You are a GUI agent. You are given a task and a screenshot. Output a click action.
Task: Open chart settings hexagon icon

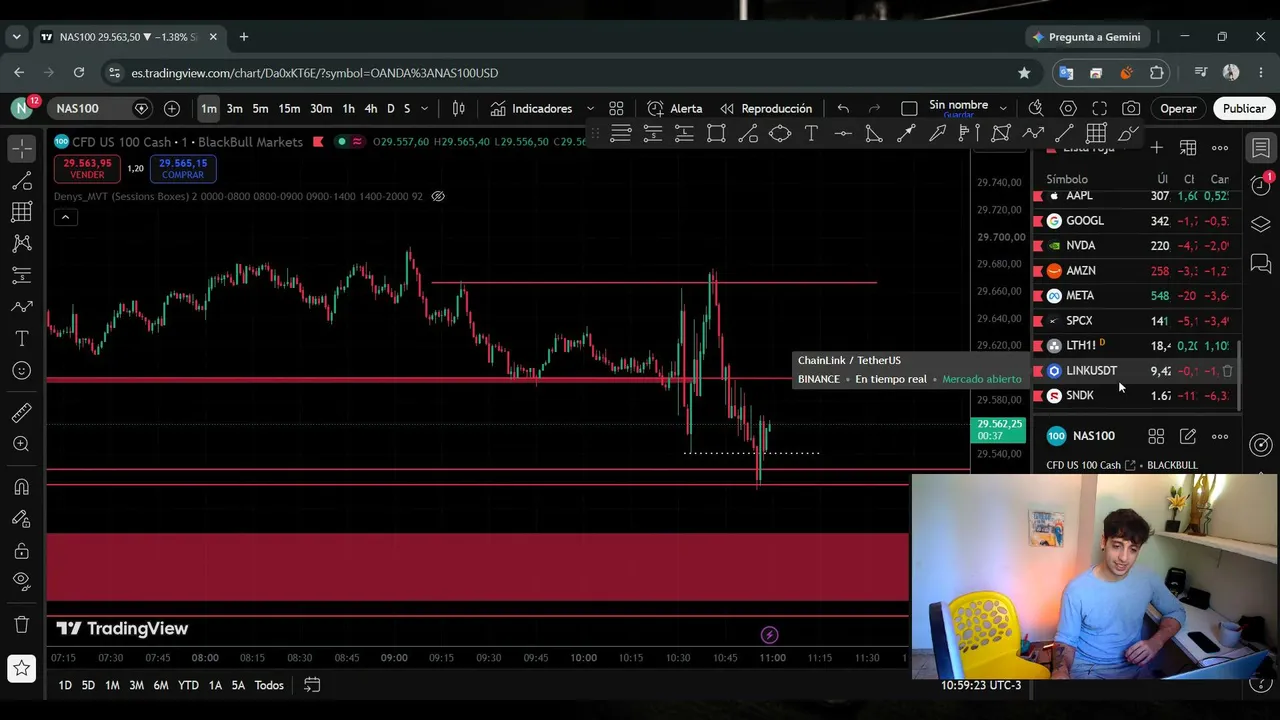tap(1068, 108)
